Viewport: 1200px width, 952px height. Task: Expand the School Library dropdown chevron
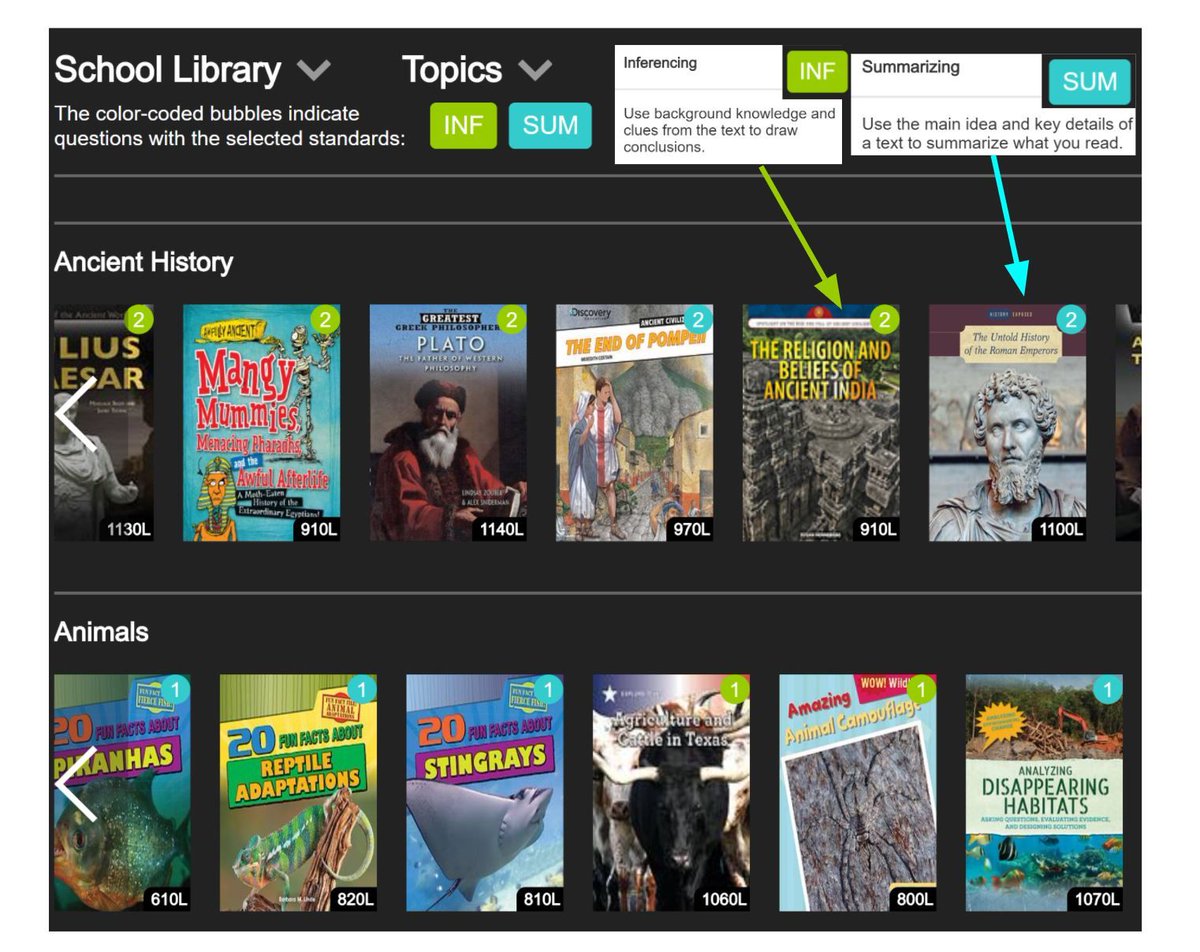[314, 71]
